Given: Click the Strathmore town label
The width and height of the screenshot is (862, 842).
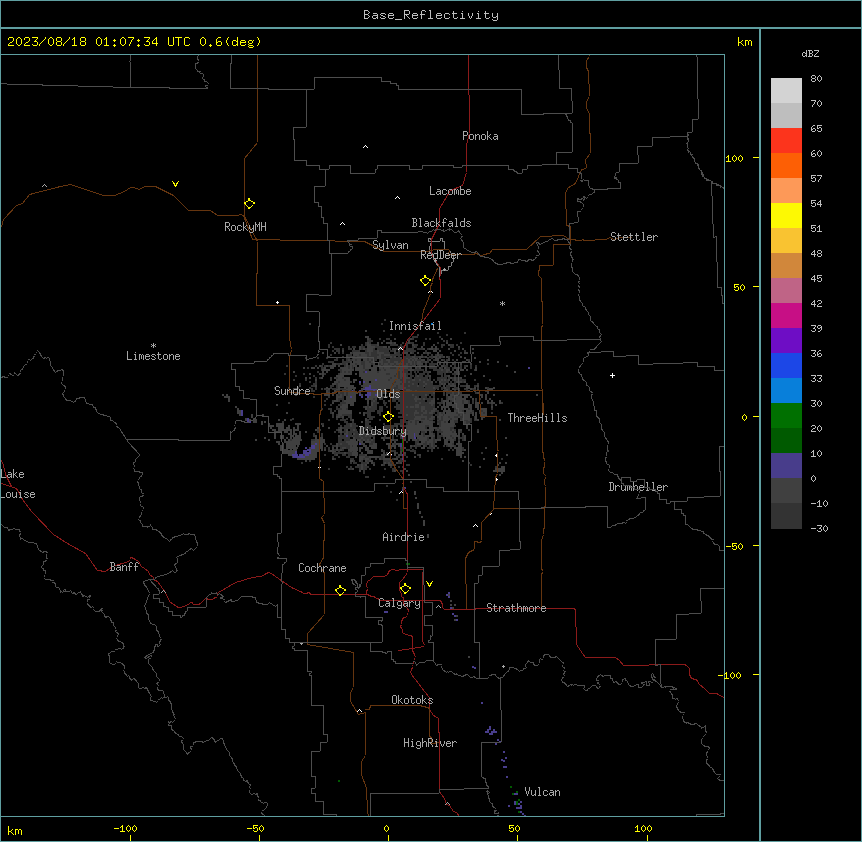Looking at the screenshot, I should (516, 608).
